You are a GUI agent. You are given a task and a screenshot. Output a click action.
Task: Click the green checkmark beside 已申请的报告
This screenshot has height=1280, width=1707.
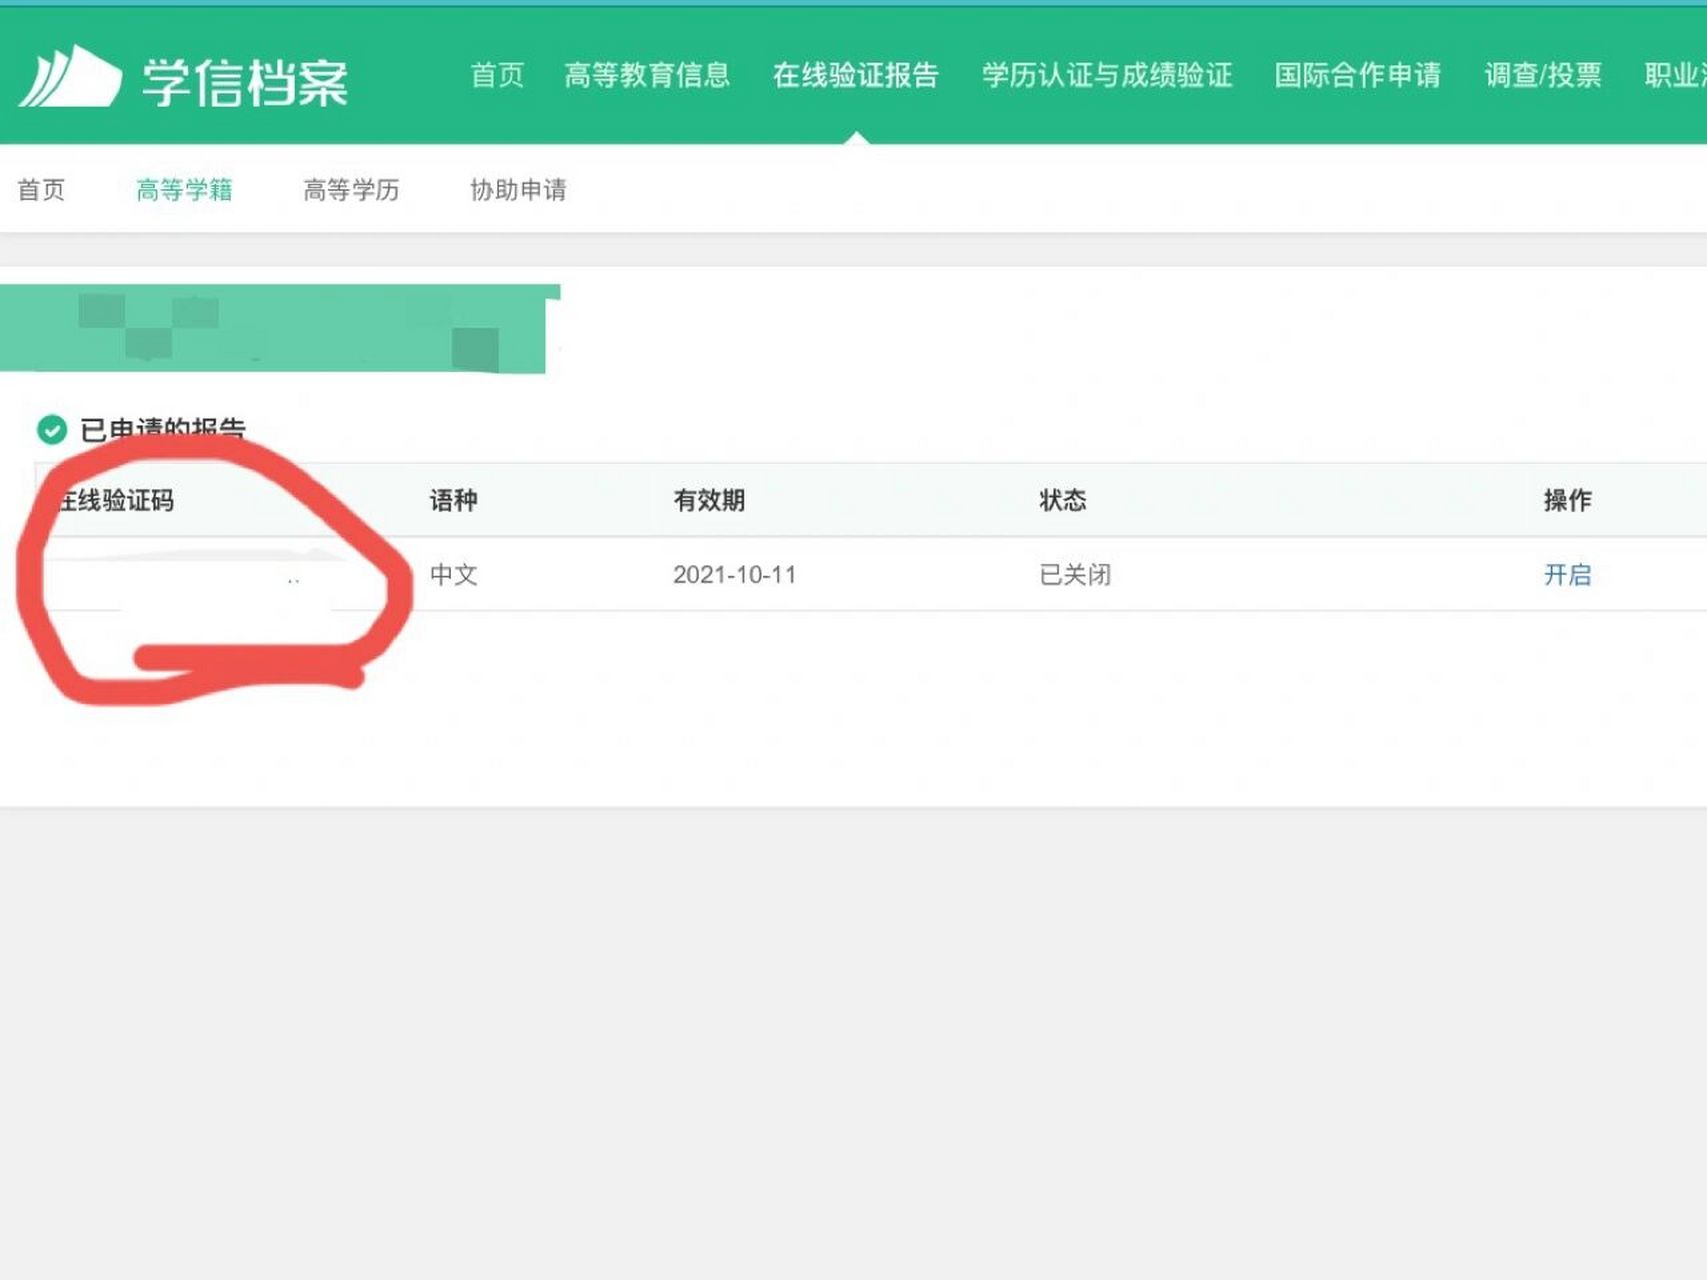[x=52, y=430]
